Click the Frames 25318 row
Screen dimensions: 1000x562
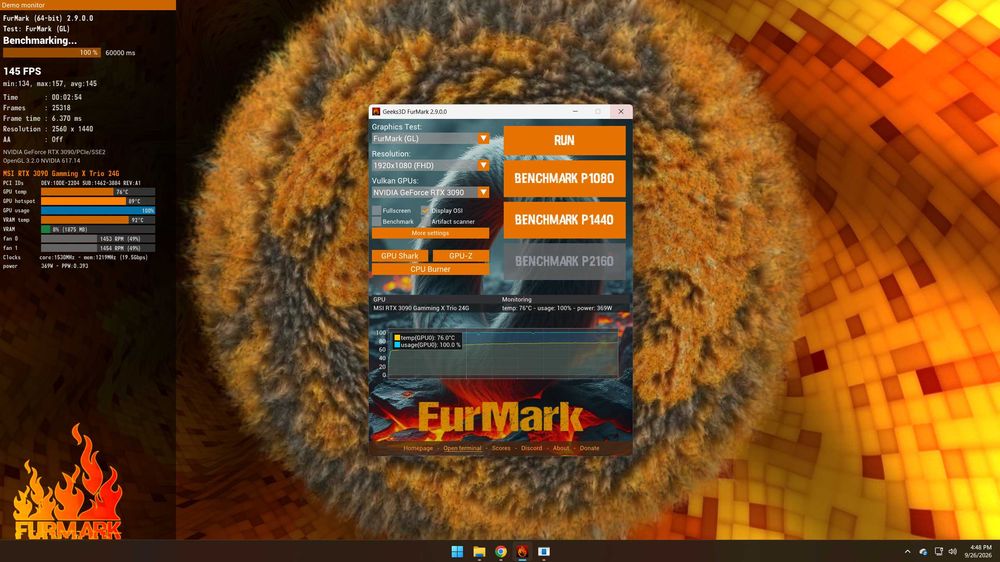coord(37,108)
